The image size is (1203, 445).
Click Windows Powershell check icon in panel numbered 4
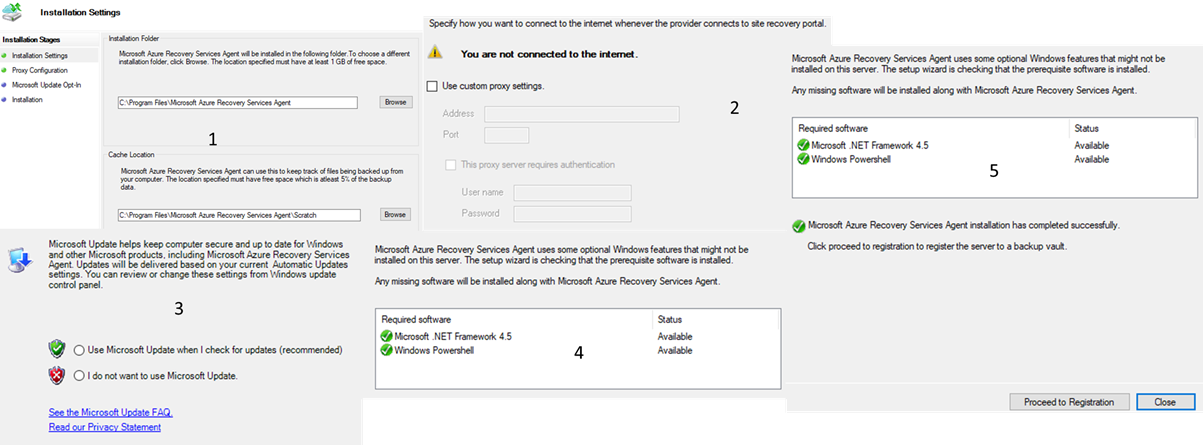click(x=386, y=350)
